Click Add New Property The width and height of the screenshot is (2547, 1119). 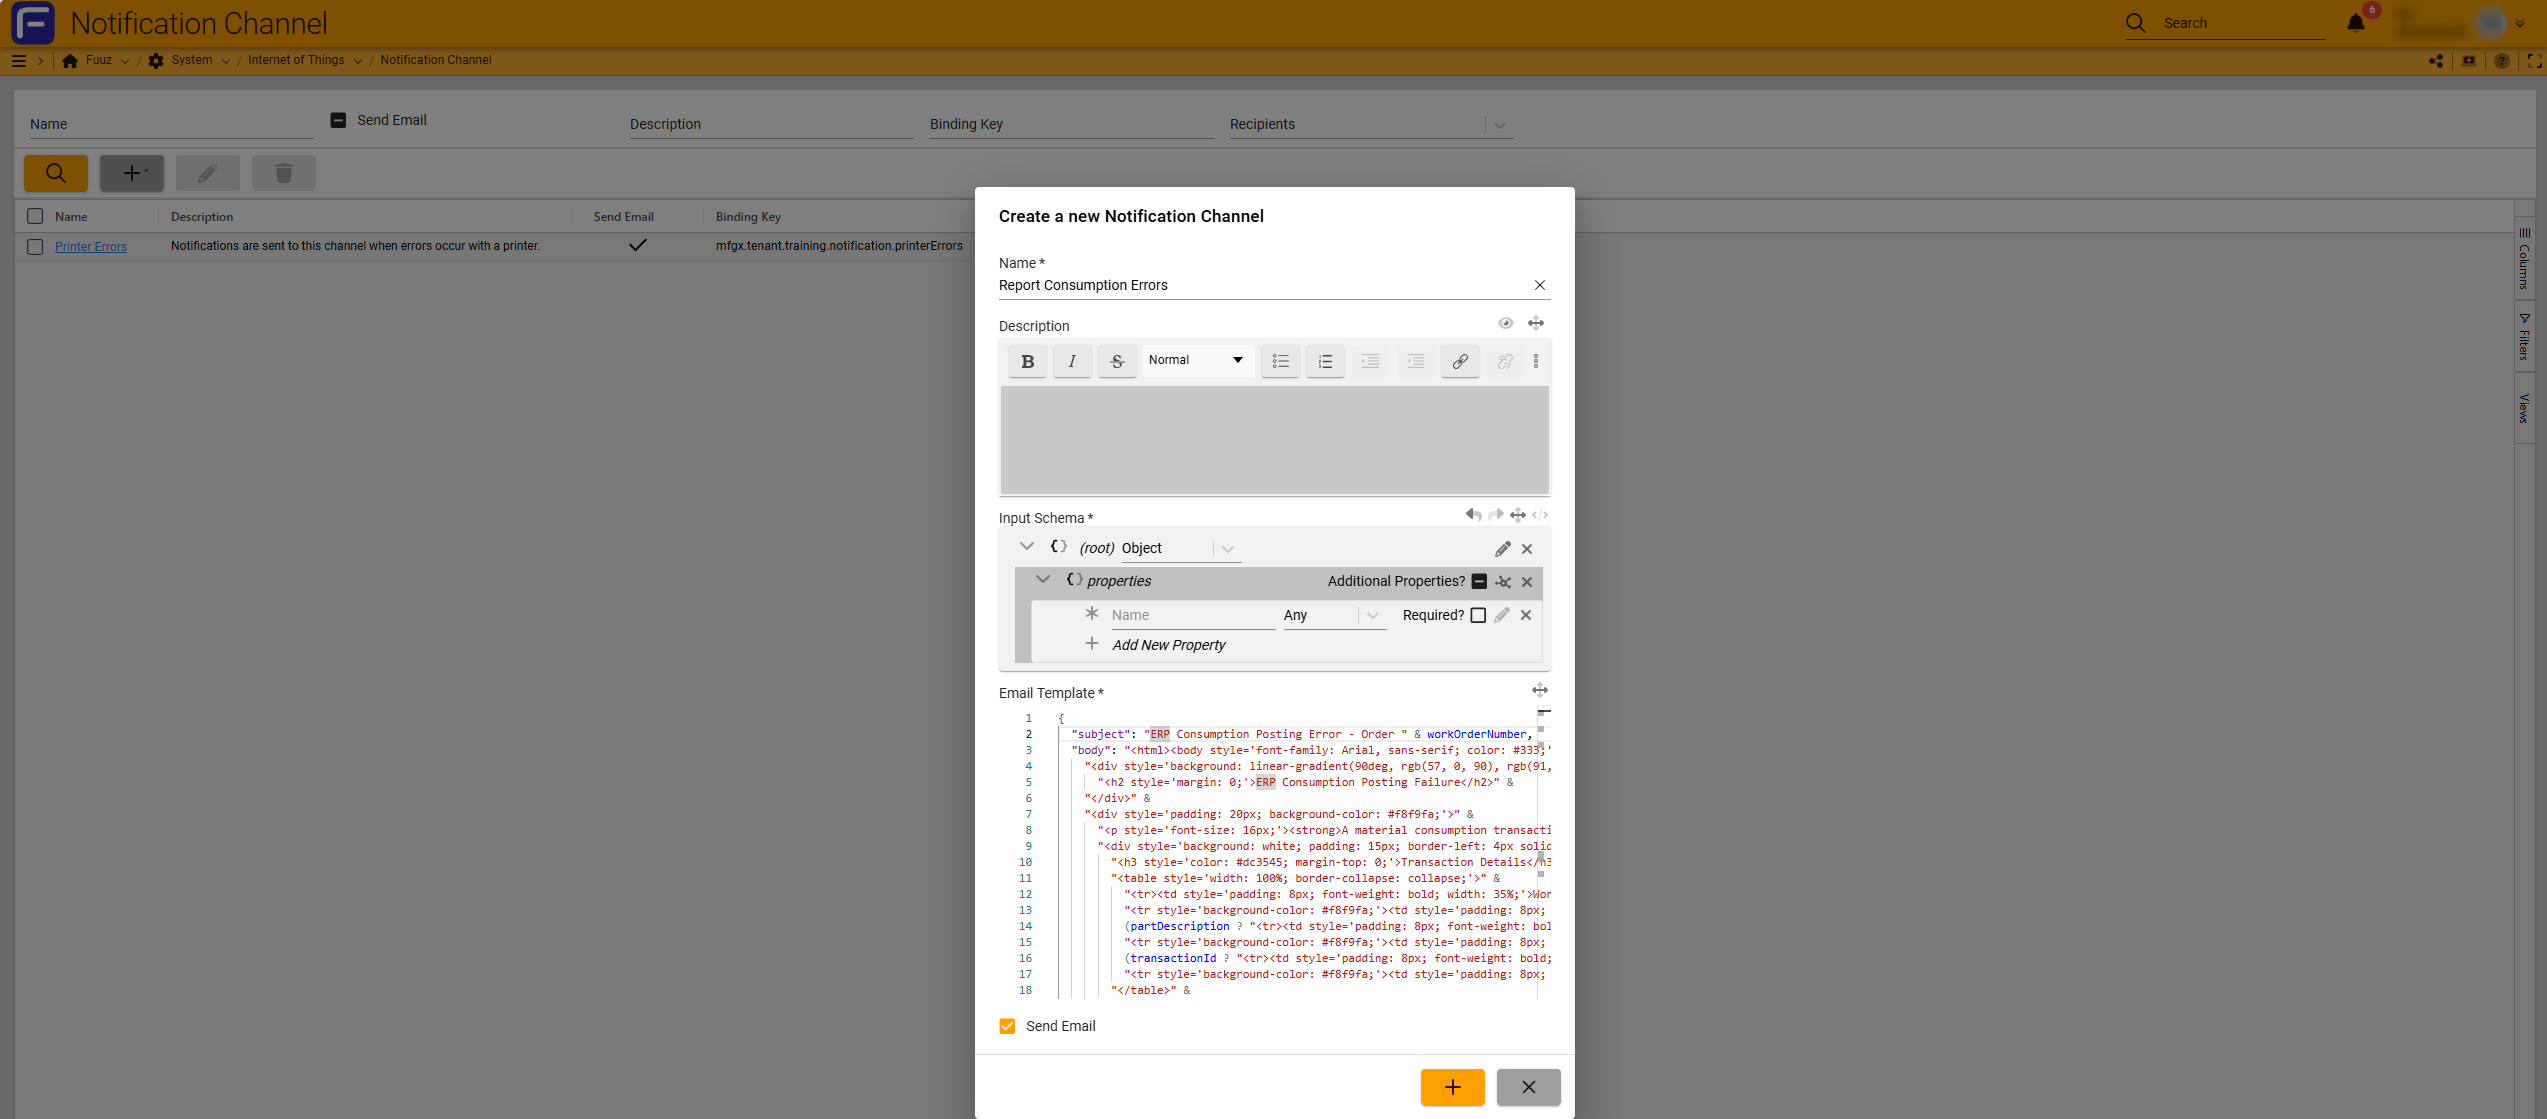[1168, 645]
